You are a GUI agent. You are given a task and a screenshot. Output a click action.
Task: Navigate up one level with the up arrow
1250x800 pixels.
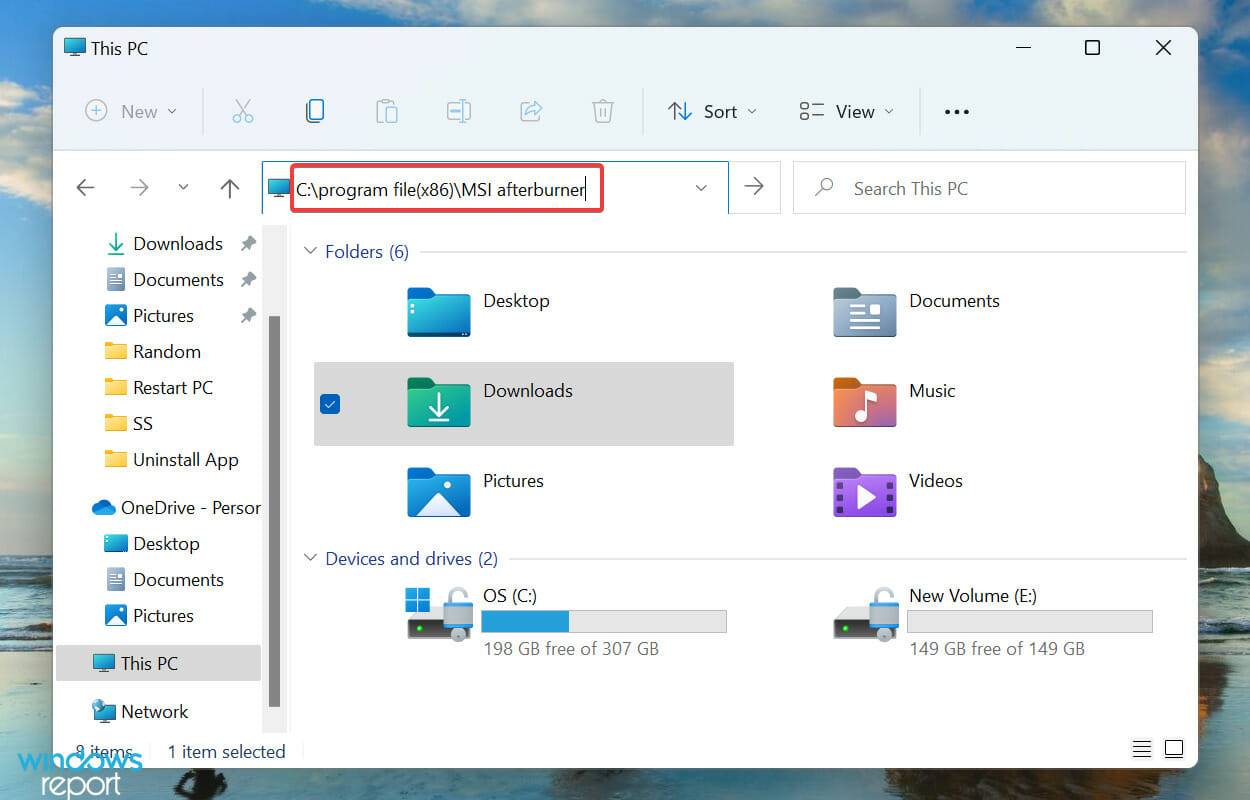pos(229,188)
